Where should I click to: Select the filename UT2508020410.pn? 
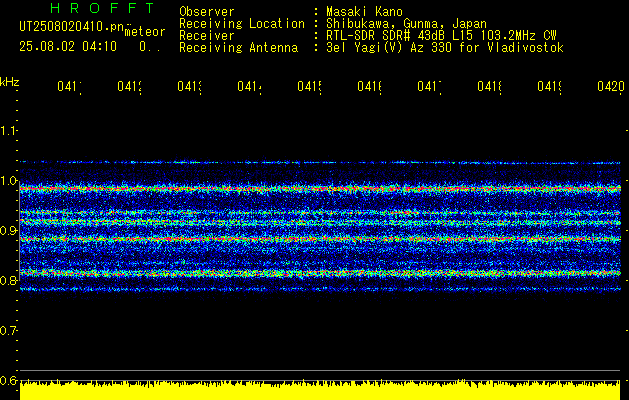coord(72,27)
